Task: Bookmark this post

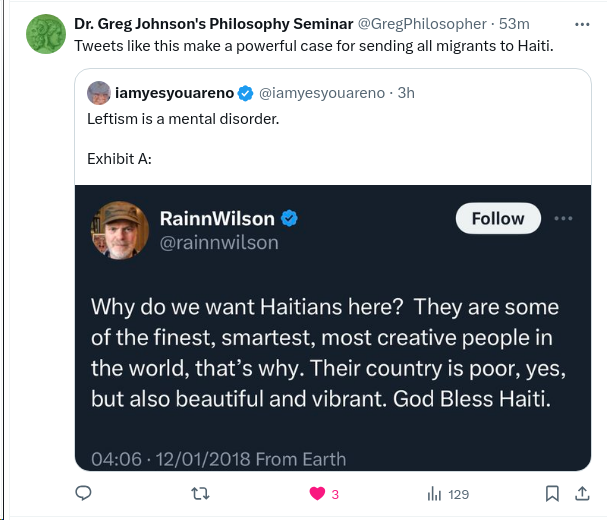Action: [x=552, y=493]
